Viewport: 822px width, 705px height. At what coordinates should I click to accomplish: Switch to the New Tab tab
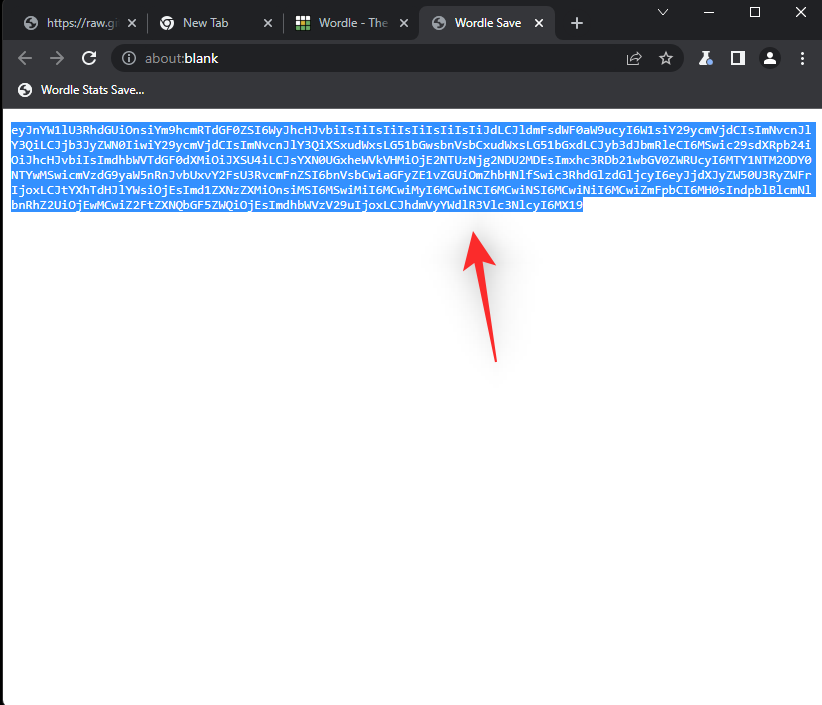[210, 23]
